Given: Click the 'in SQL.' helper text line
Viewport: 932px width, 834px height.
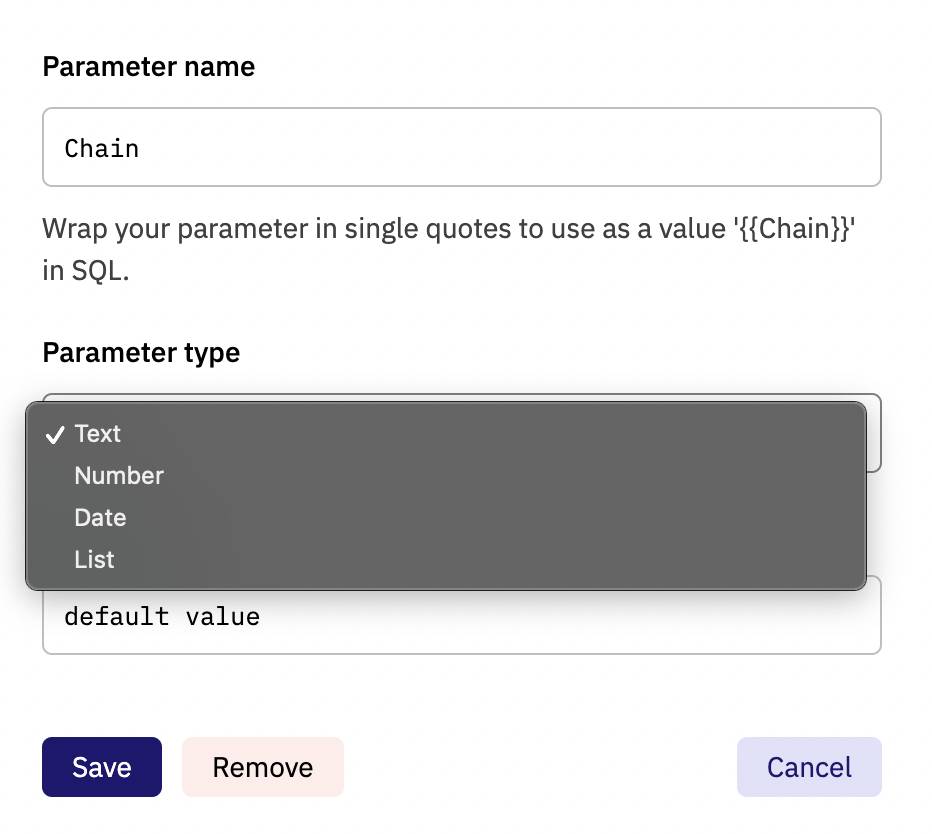Looking at the screenshot, I should [86, 271].
